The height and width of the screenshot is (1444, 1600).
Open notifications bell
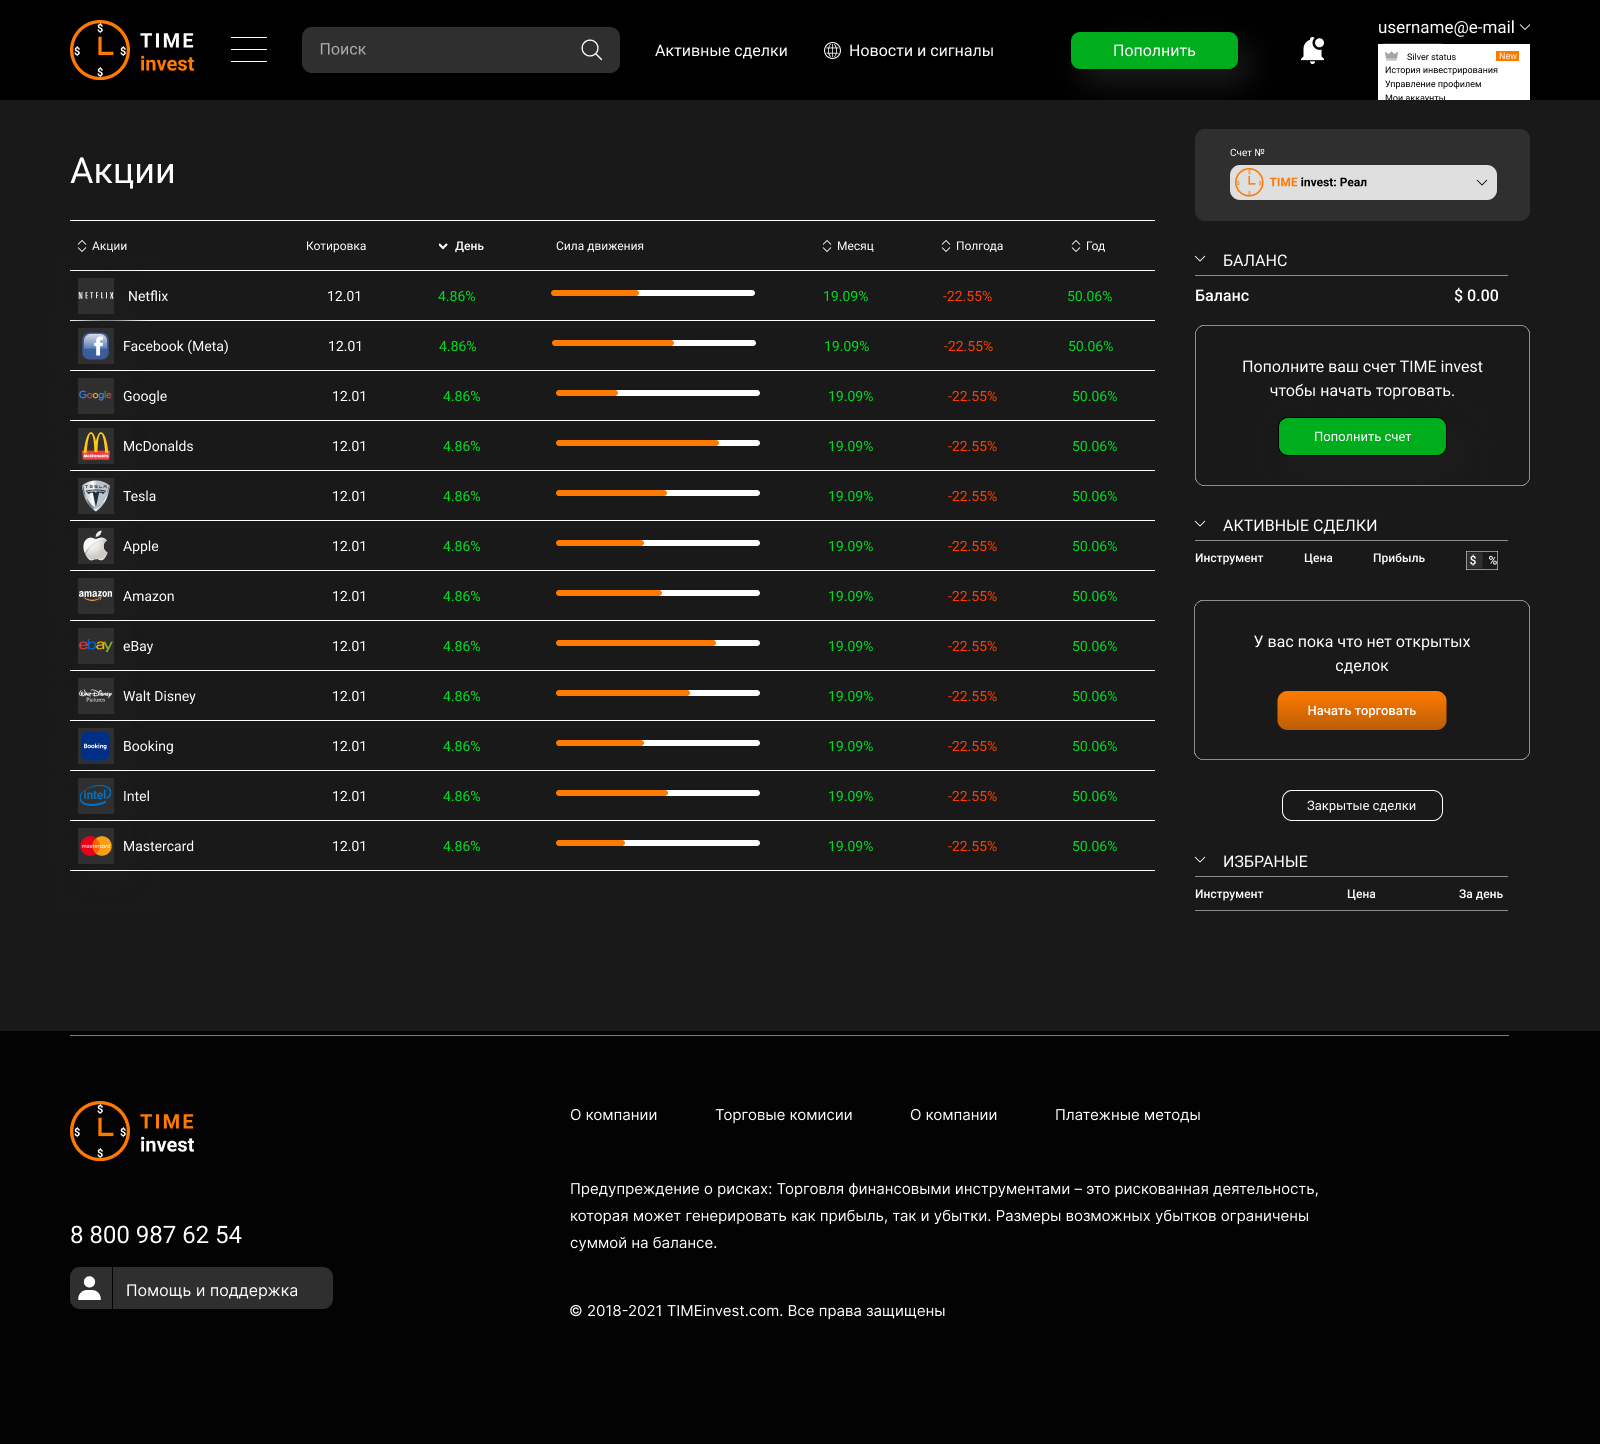pos(1313,50)
